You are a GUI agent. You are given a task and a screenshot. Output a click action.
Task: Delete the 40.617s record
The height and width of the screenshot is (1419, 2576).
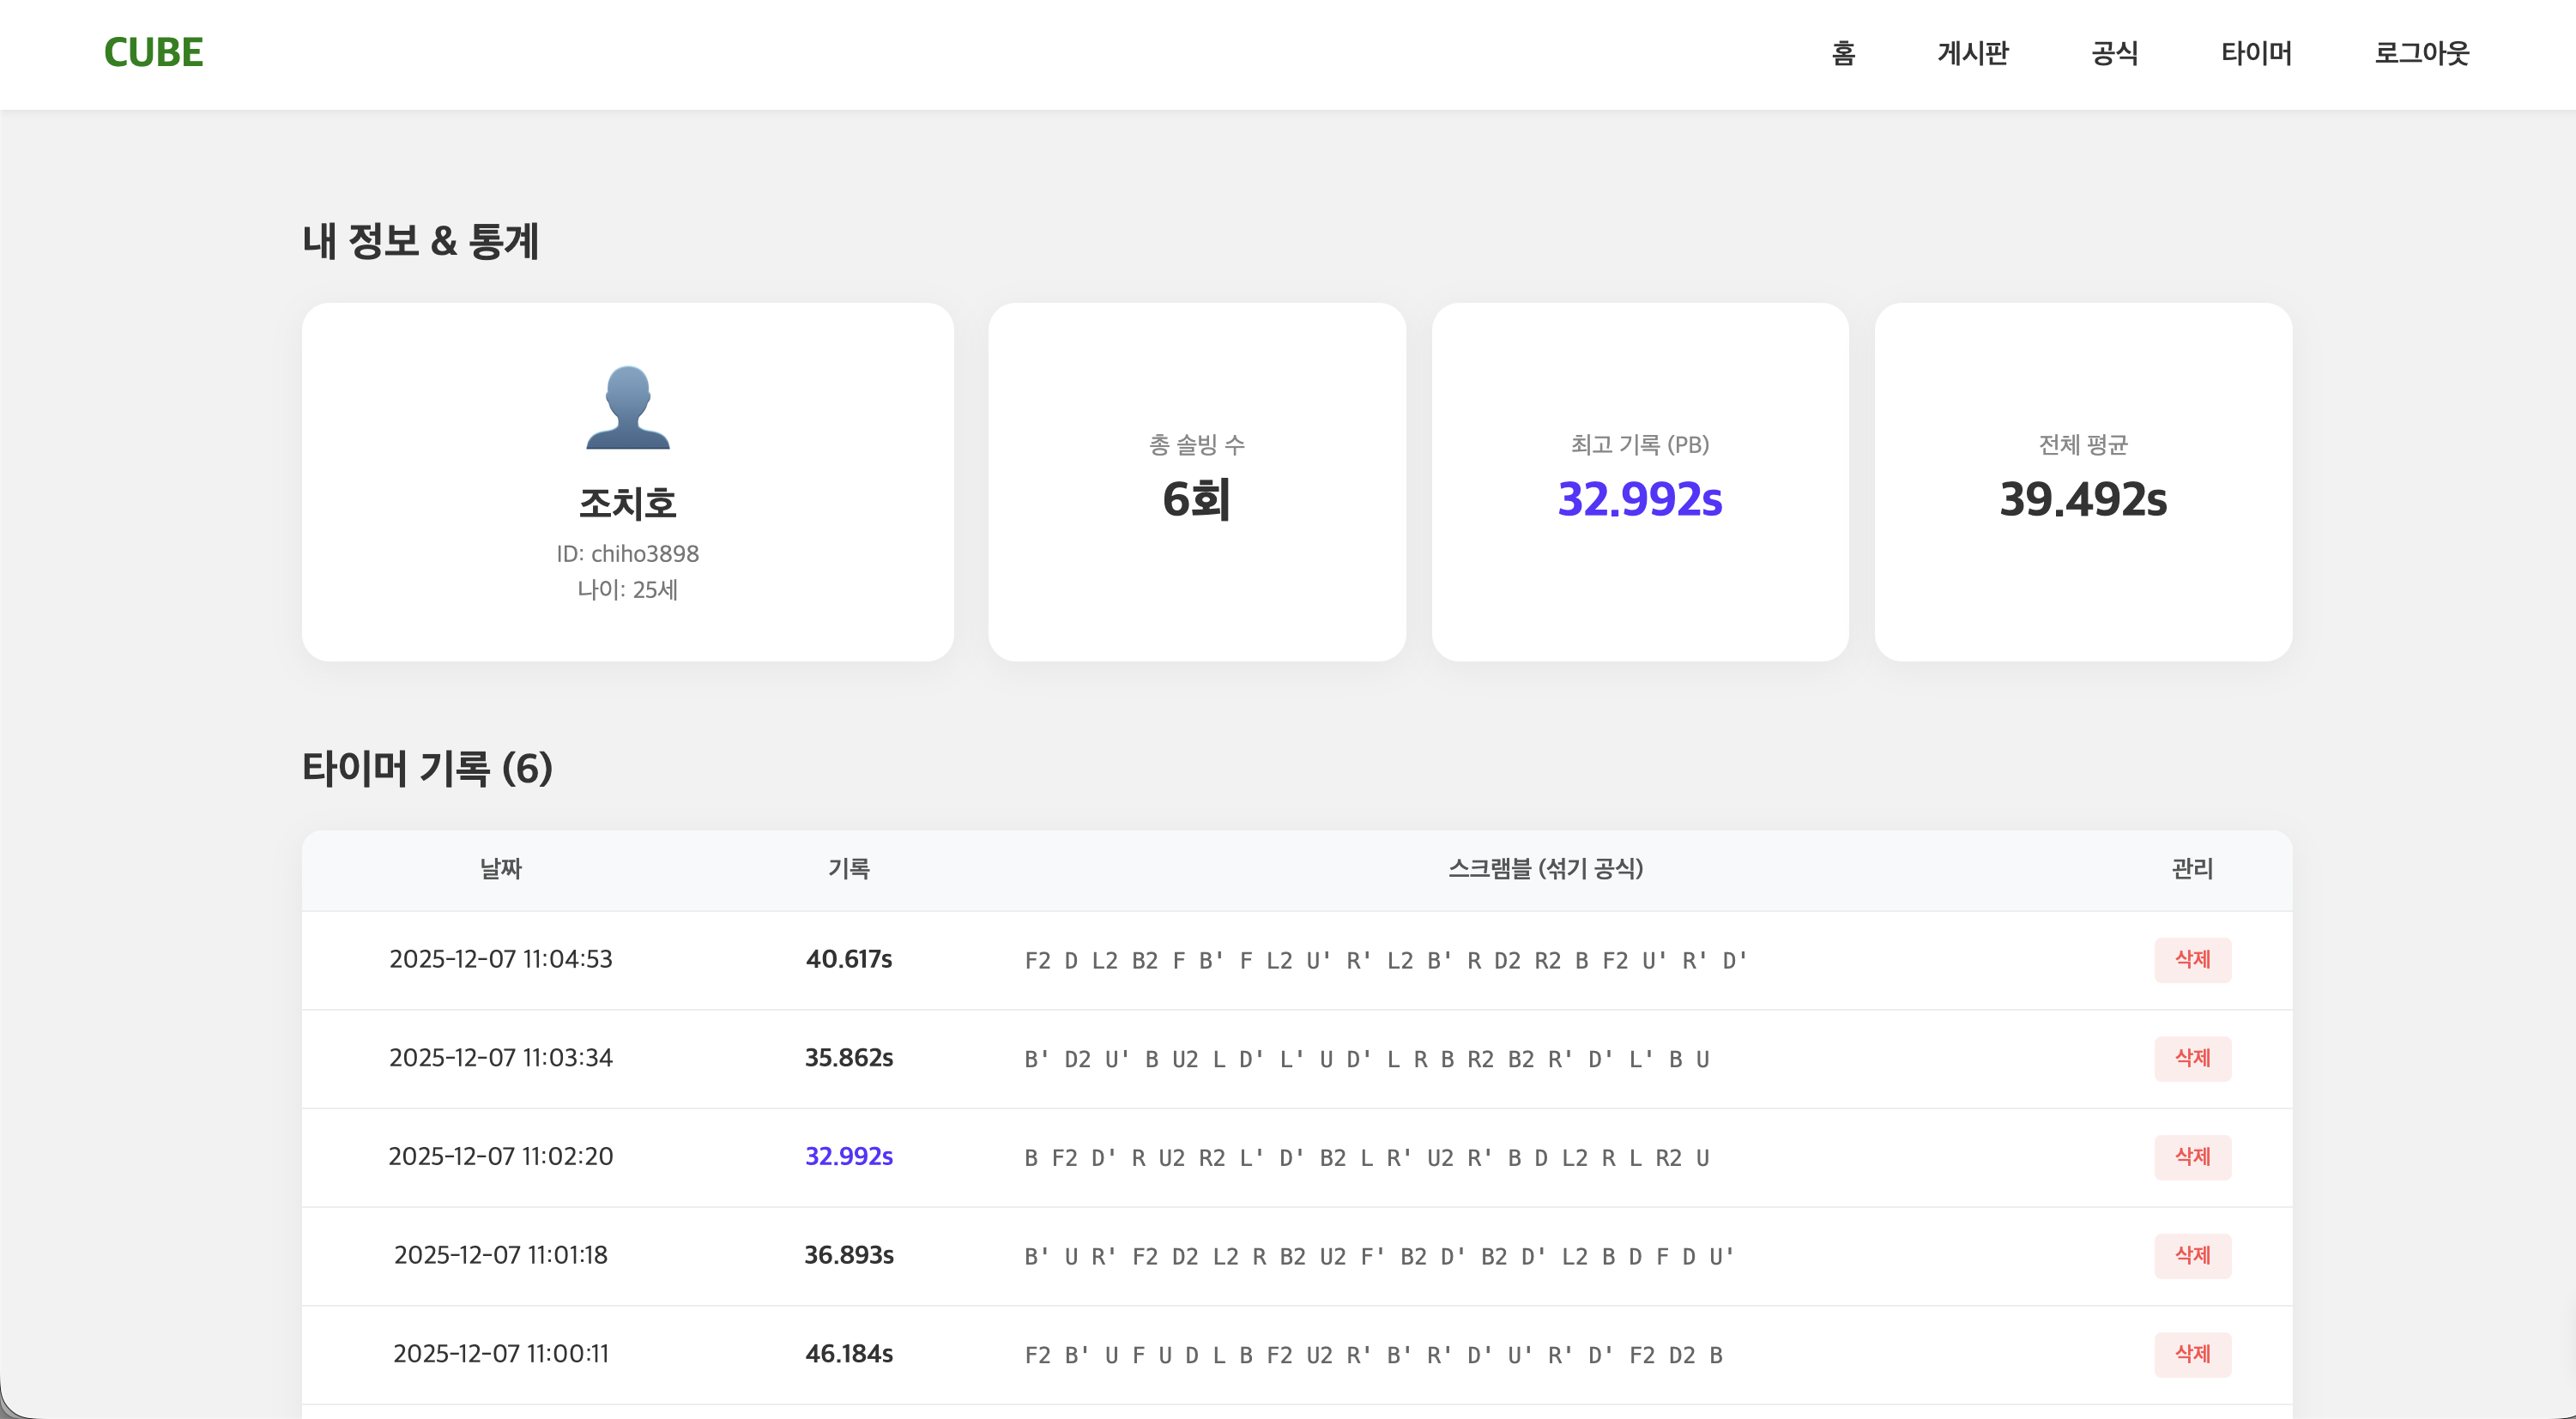[2193, 960]
